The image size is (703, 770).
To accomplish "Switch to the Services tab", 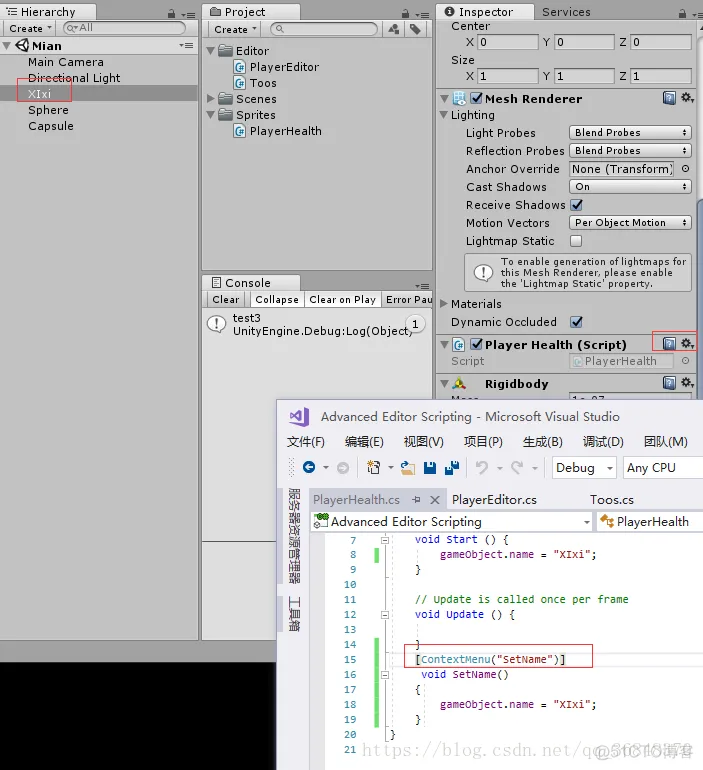I will (x=566, y=12).
